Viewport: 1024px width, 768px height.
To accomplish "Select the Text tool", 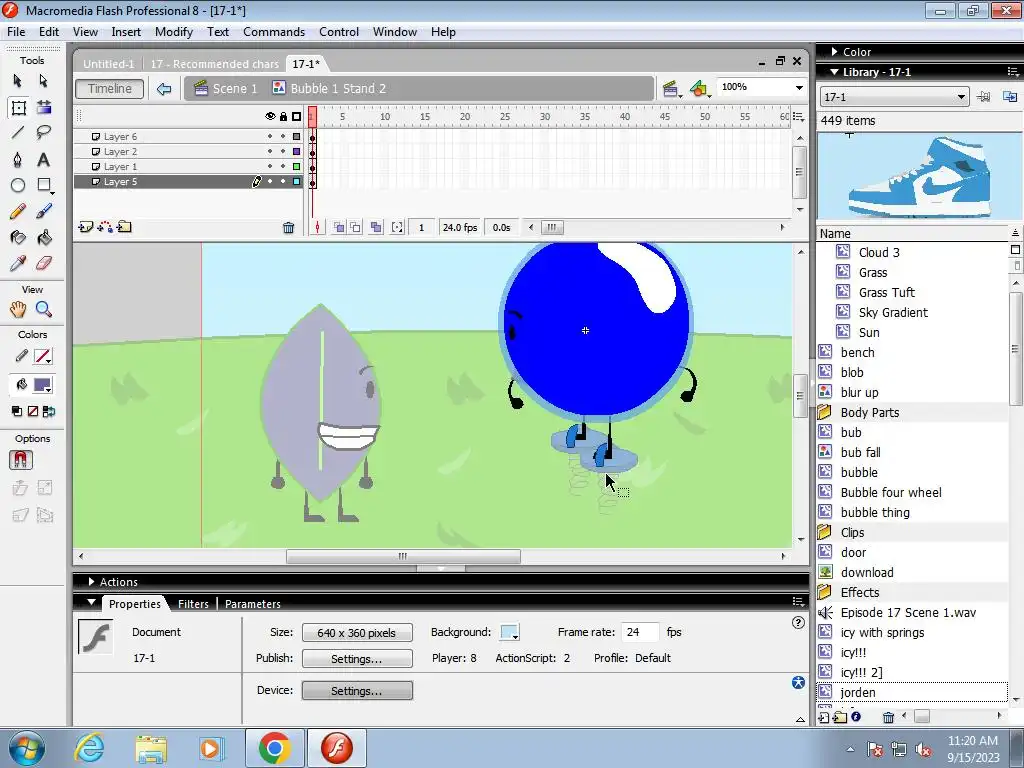I will coord(44,159).
